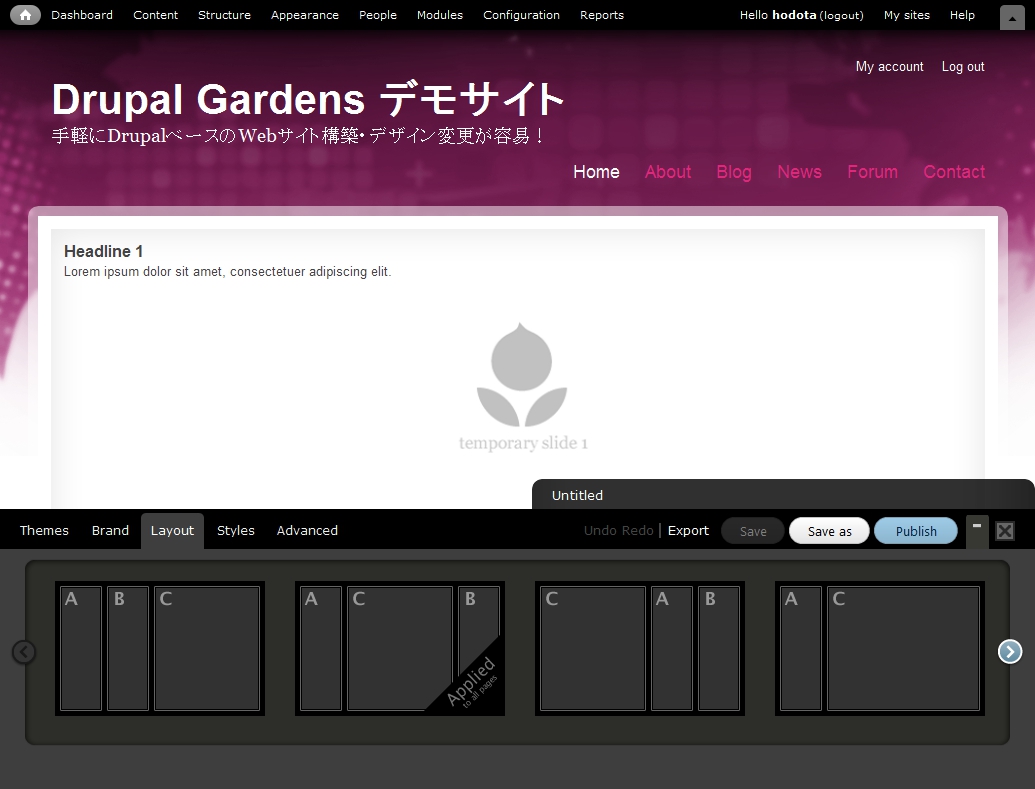This screenshot has height=789, width=1035.
Task: Open the Content admin menu
Action: point(155,15)
